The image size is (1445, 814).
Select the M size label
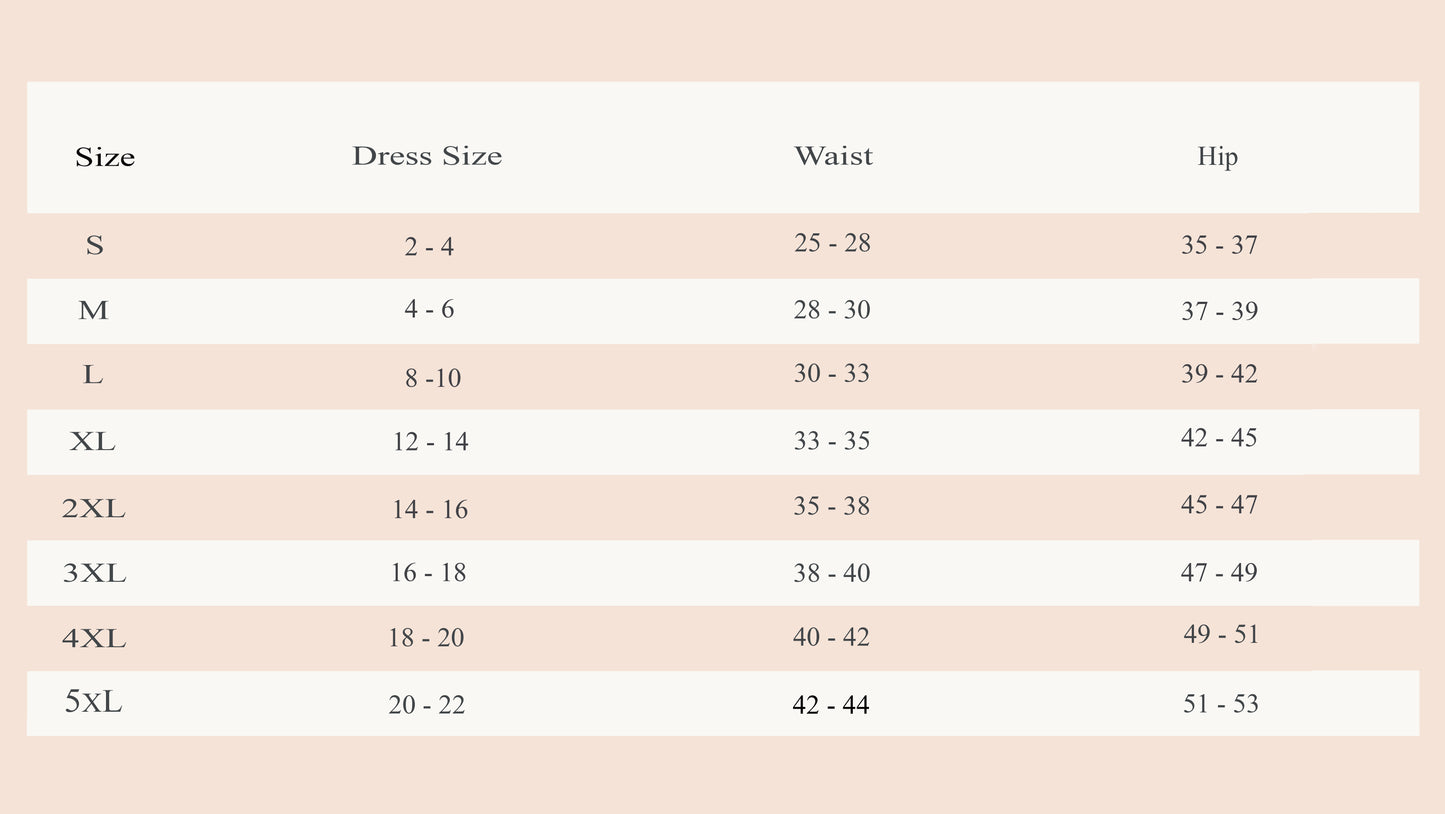(93, 311)
